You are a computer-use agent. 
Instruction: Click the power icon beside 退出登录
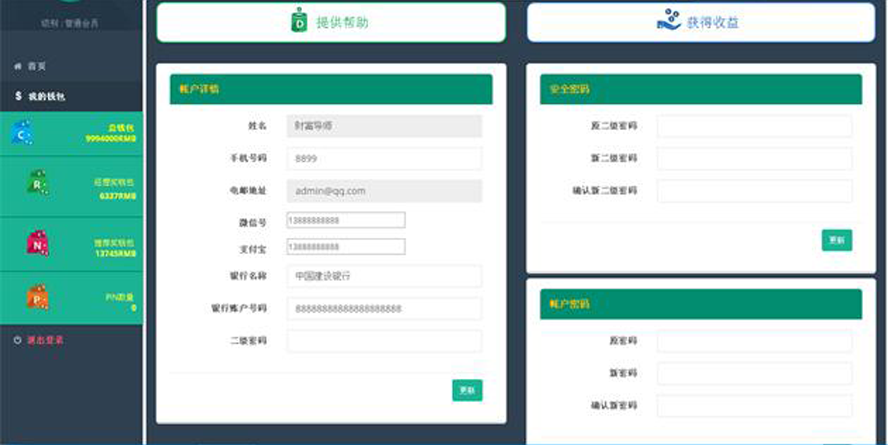pos(18,340)
